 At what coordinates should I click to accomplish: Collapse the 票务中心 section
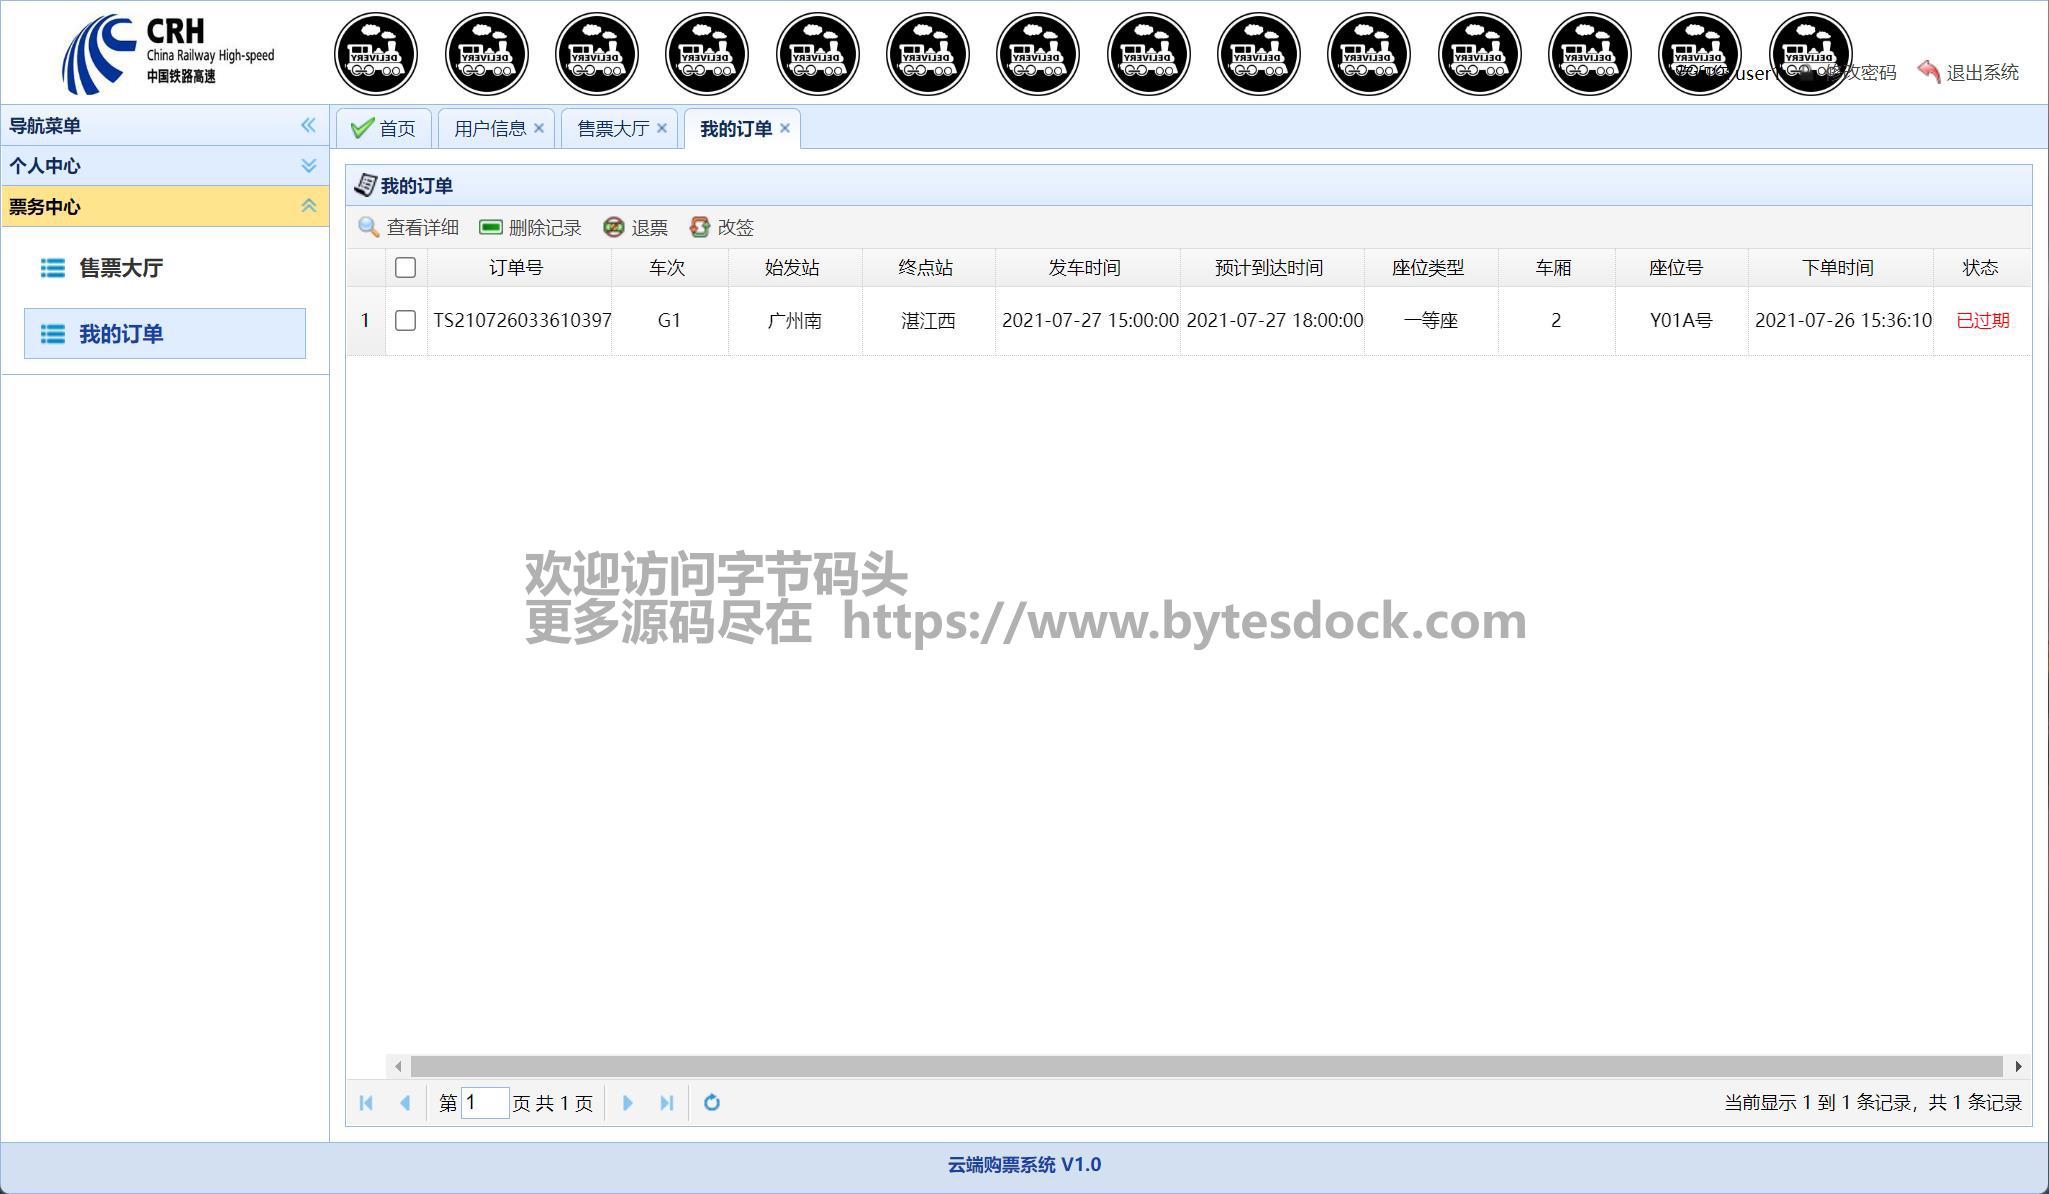tap(308, 206)
